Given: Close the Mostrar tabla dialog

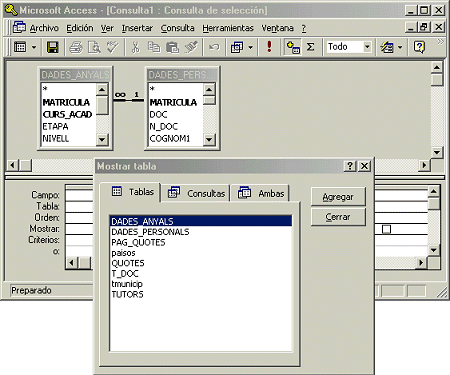Looking at the screenshot, I should tap(364, 166).
